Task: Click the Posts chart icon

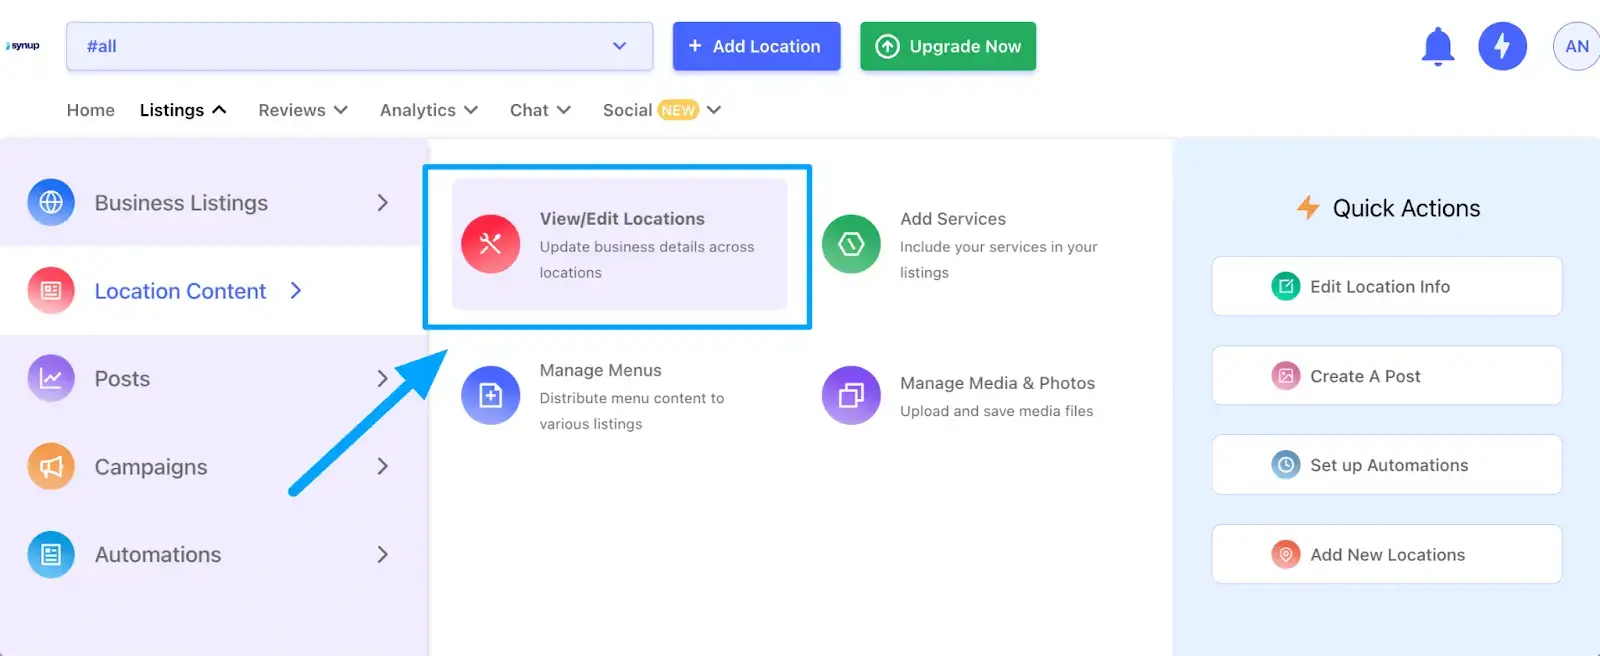Action: [51, 379]
